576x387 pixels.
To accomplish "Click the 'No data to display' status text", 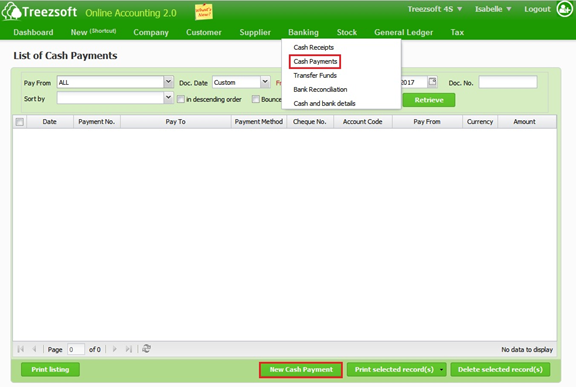I will click(527, 350).
